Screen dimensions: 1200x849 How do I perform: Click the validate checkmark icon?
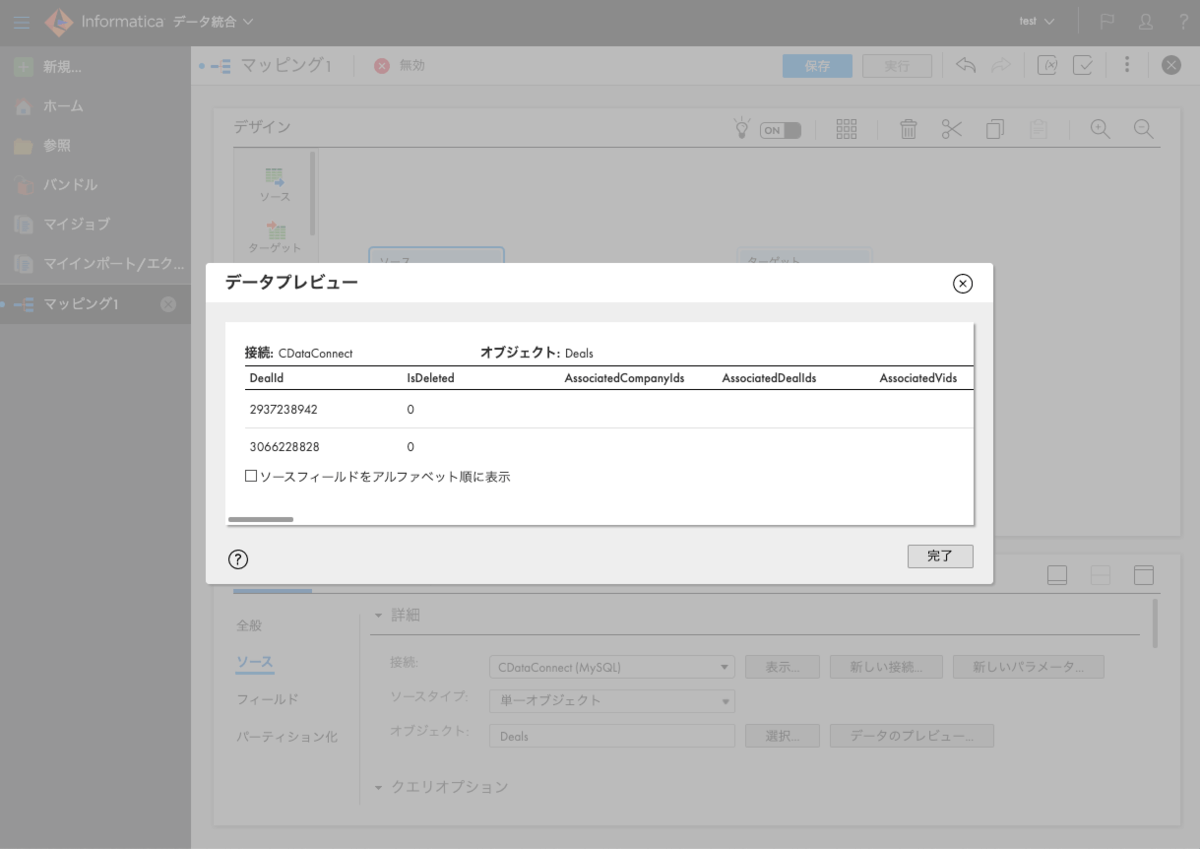pos(1083,65)
